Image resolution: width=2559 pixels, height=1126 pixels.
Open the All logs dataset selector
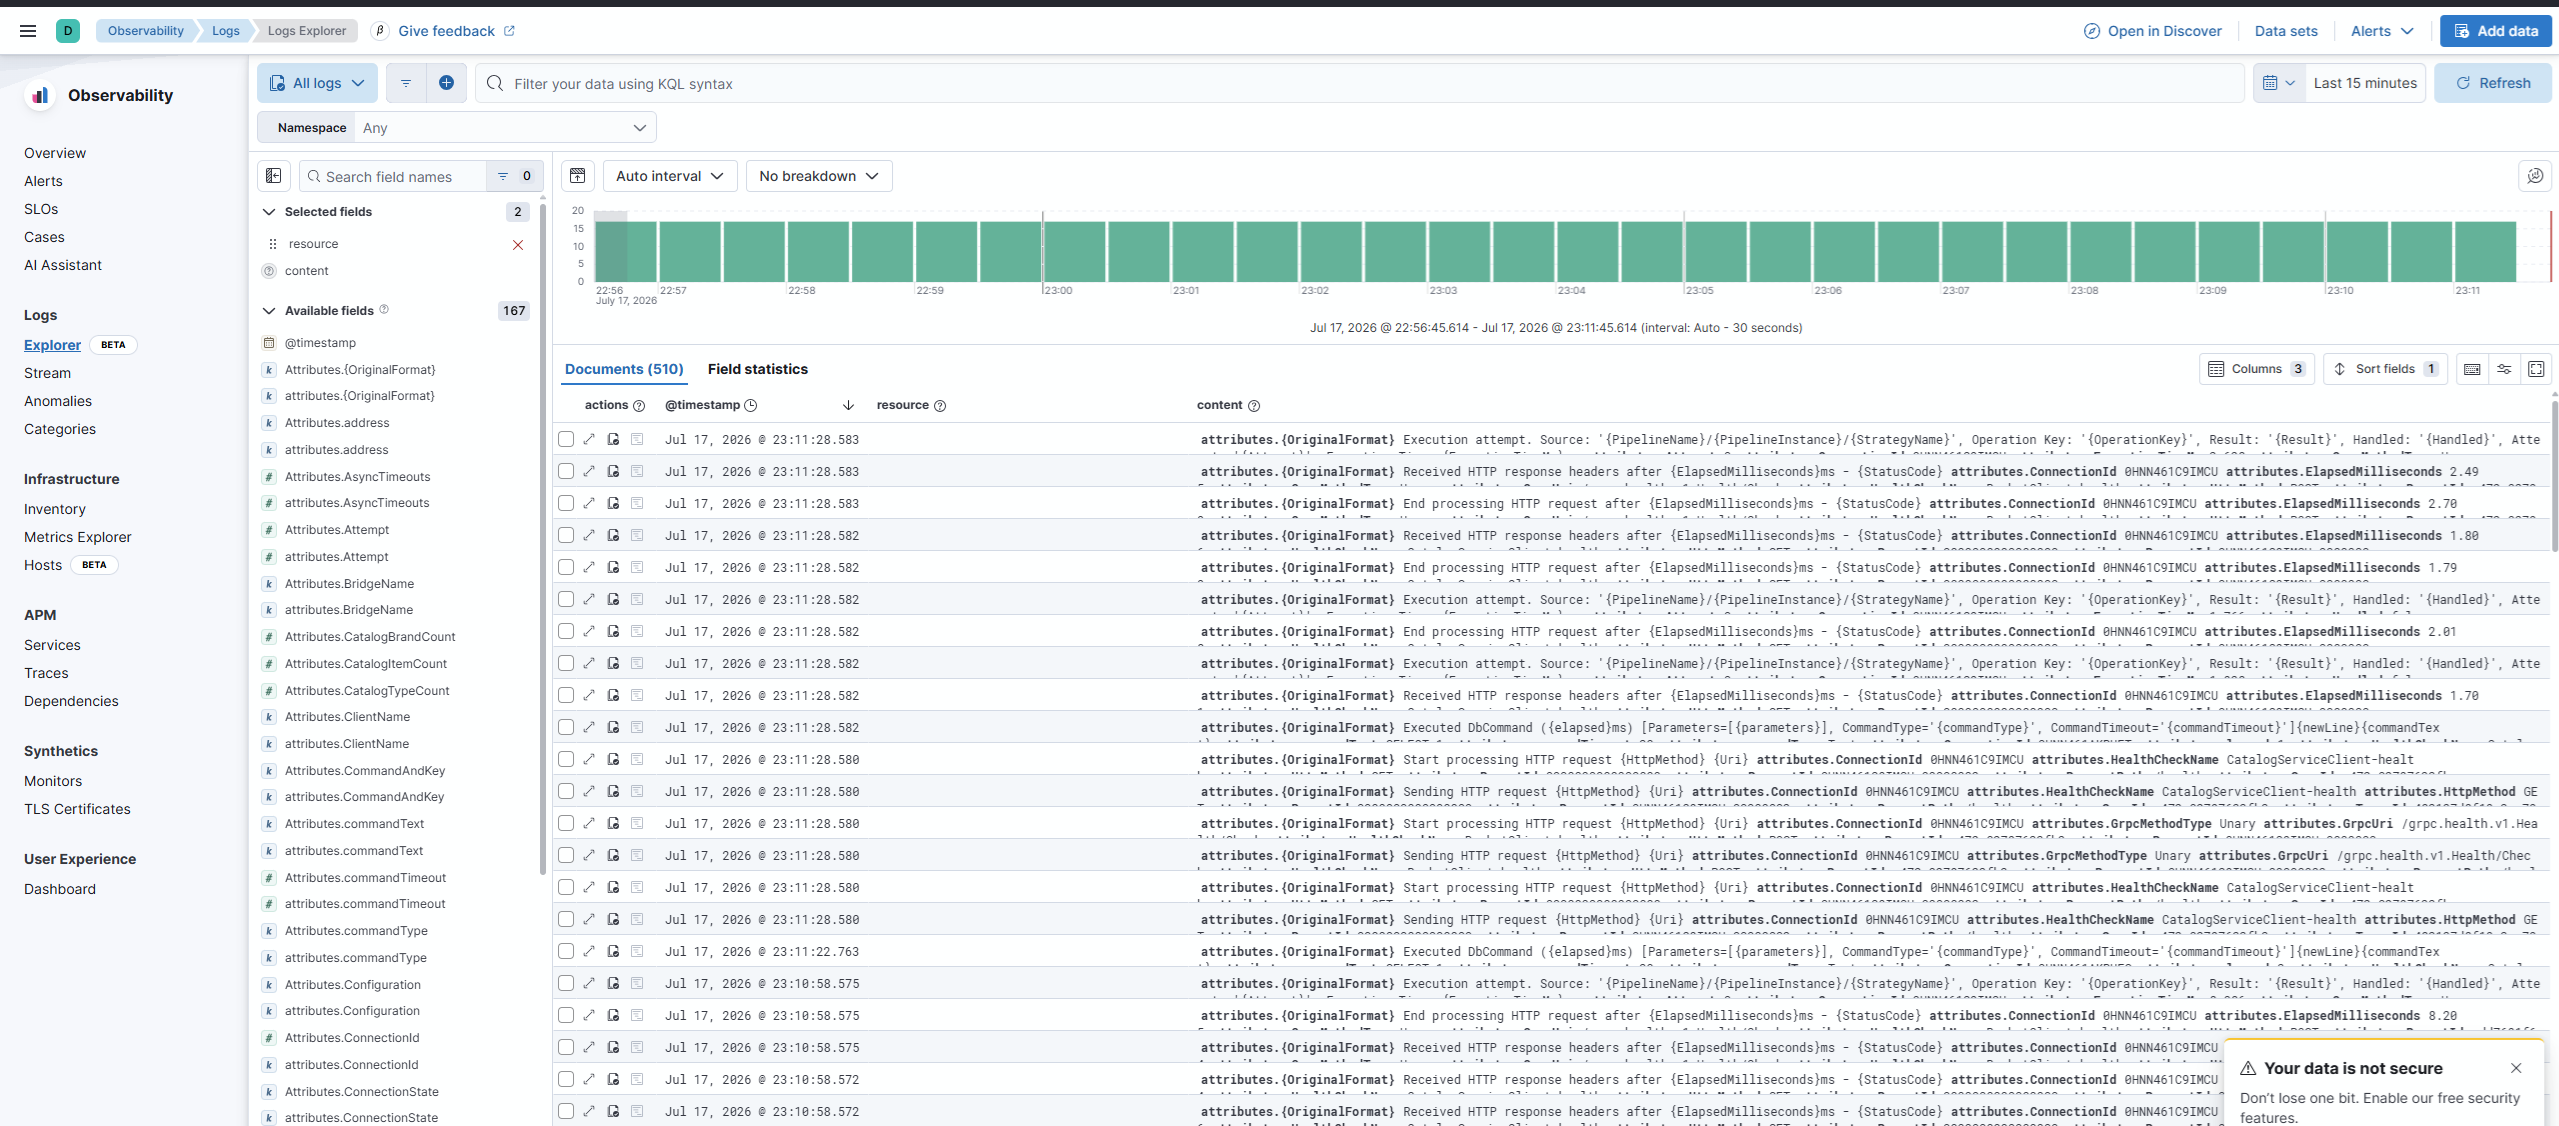[x=317, y=83]
